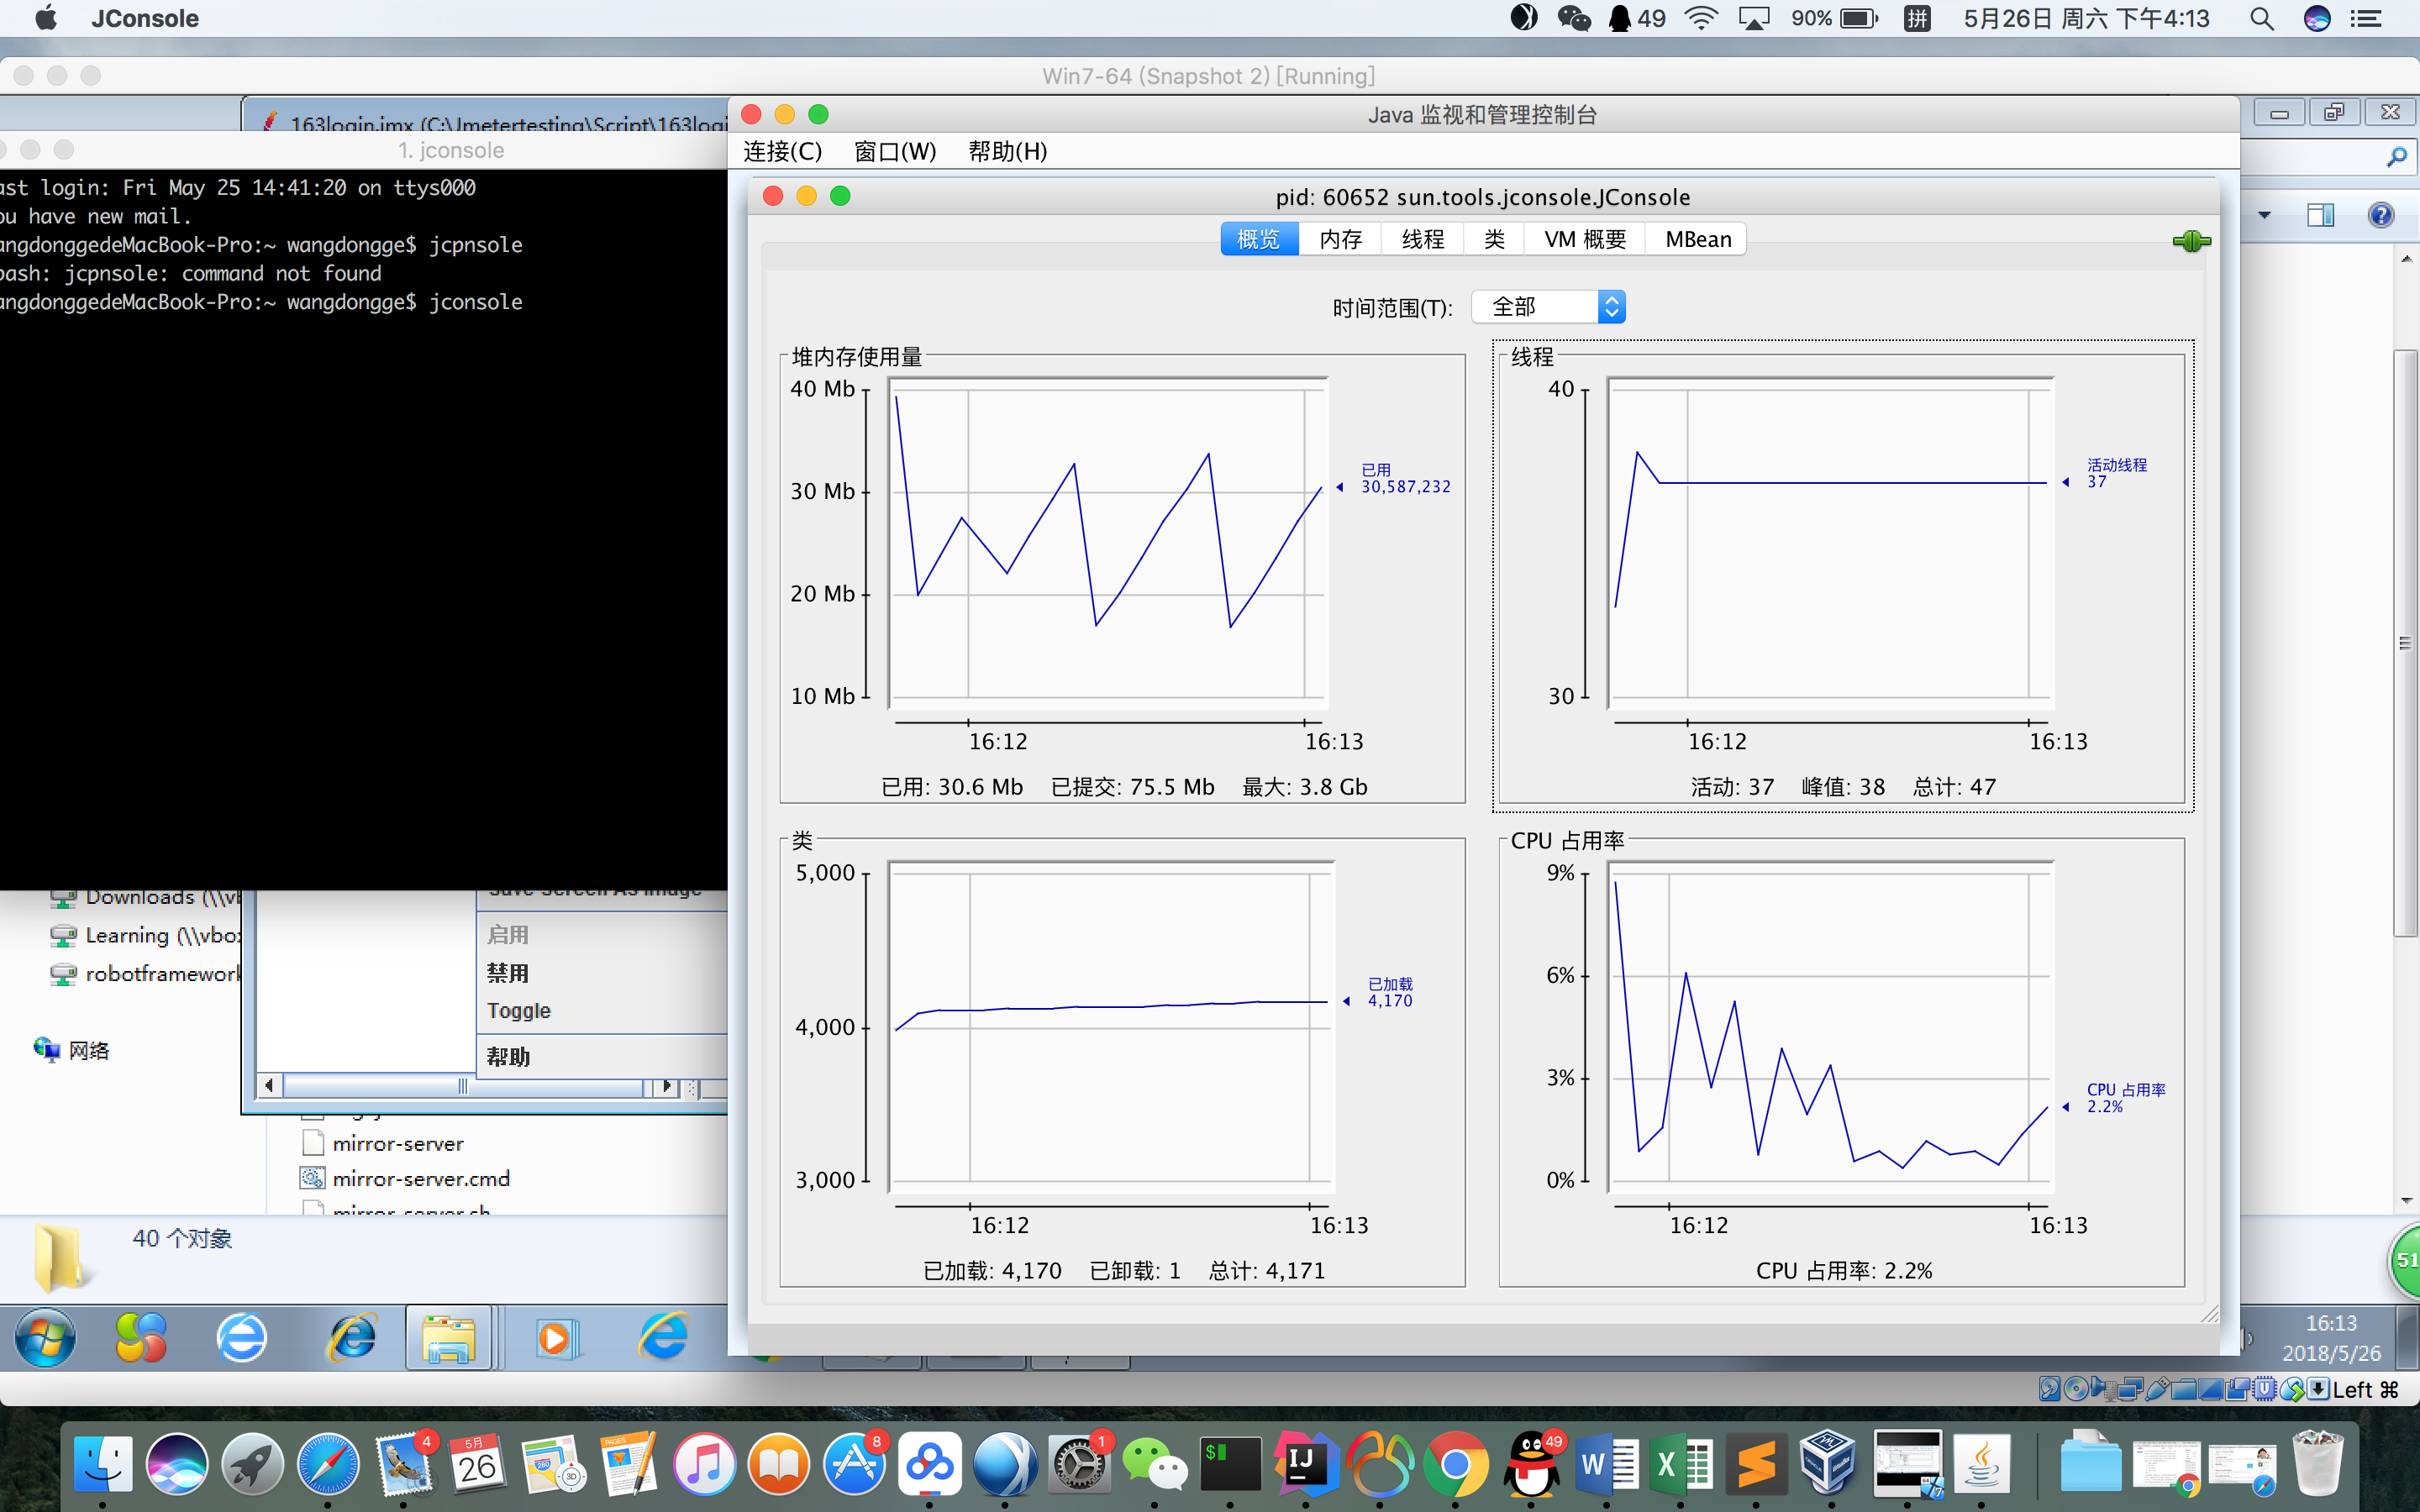Select the Learning network drive in Explorer
Viewport: 2420px width, 1512px height.
pos(146,935)
